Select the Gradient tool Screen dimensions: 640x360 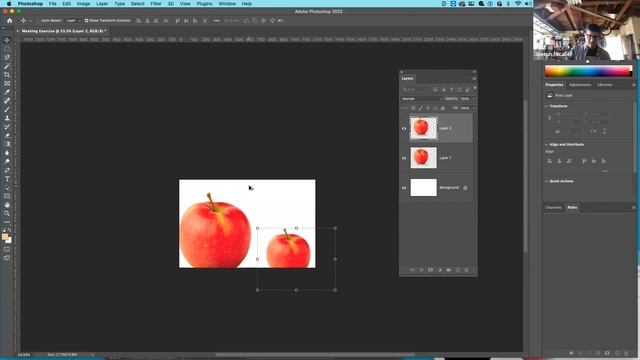pyautogui.click(x=7, y=144)
